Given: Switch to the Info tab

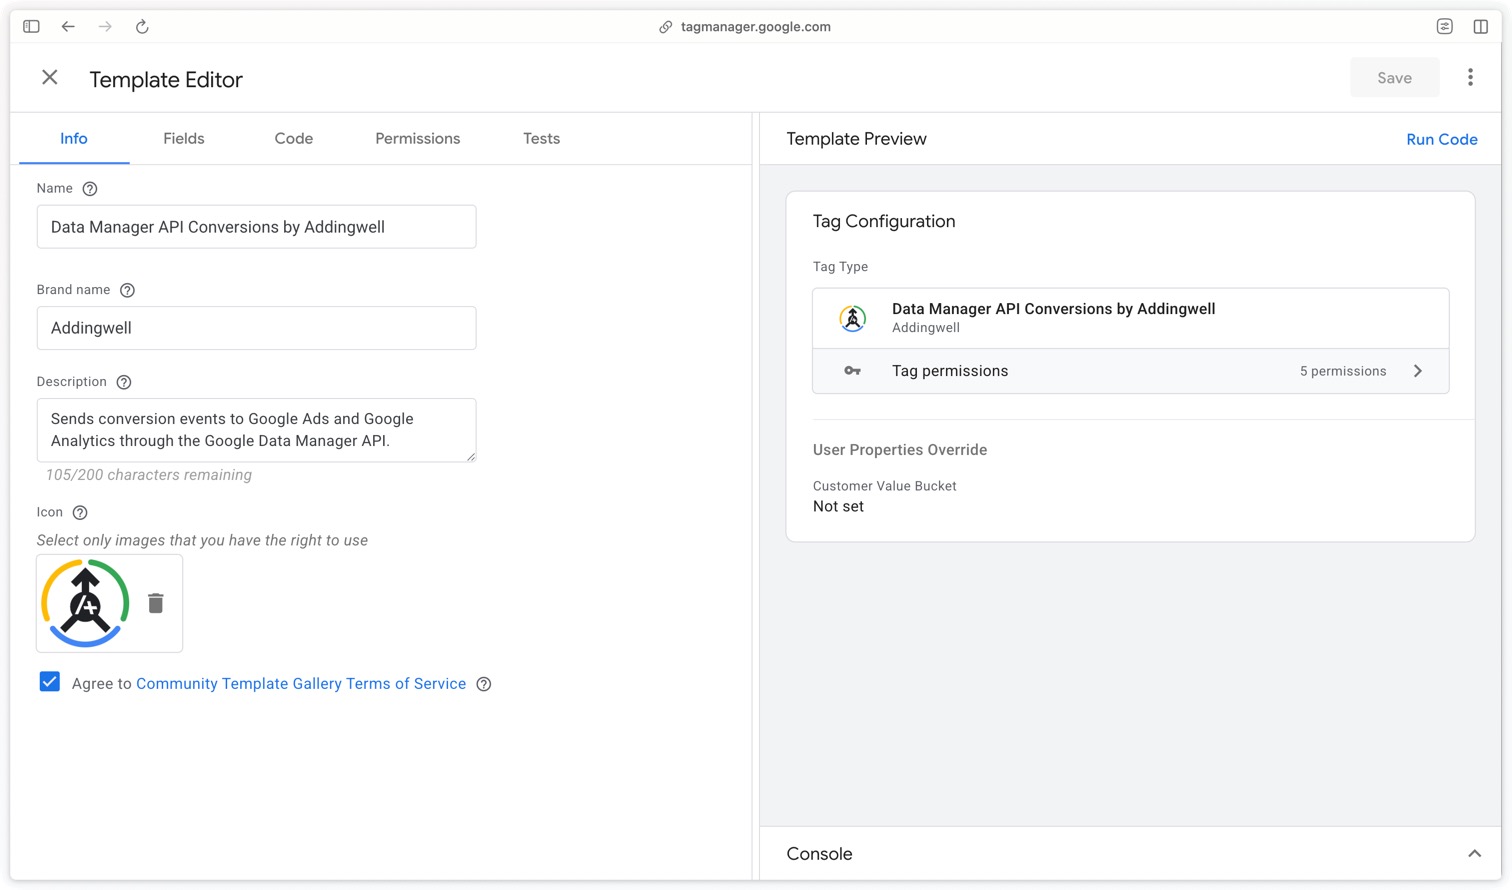Looking at the screenshot, I should pos(74,139).
